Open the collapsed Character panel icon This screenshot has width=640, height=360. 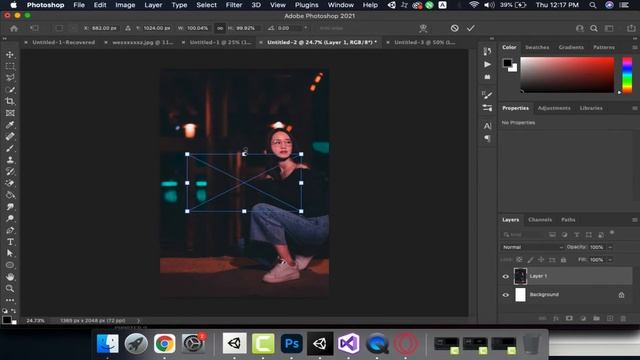[487, 126]
